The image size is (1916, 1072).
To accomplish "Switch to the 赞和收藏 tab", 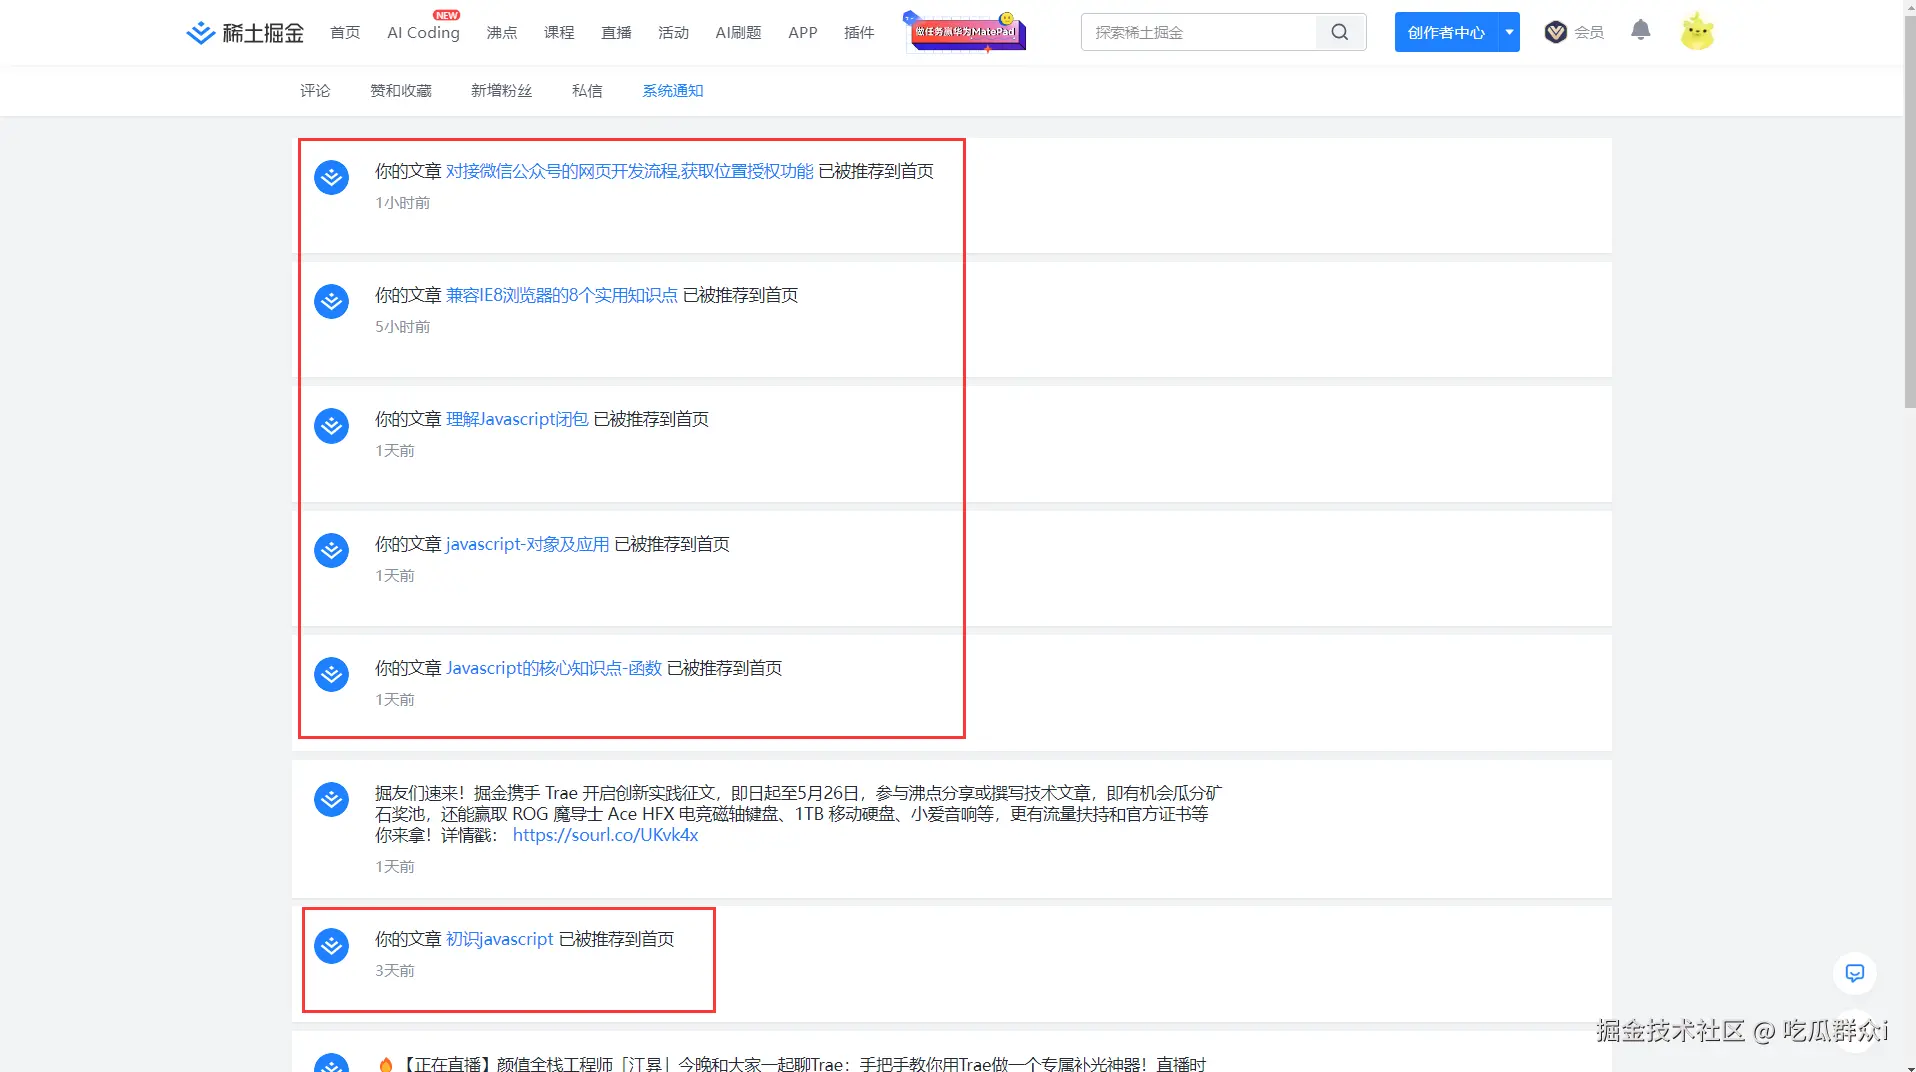I will point(400,90).
